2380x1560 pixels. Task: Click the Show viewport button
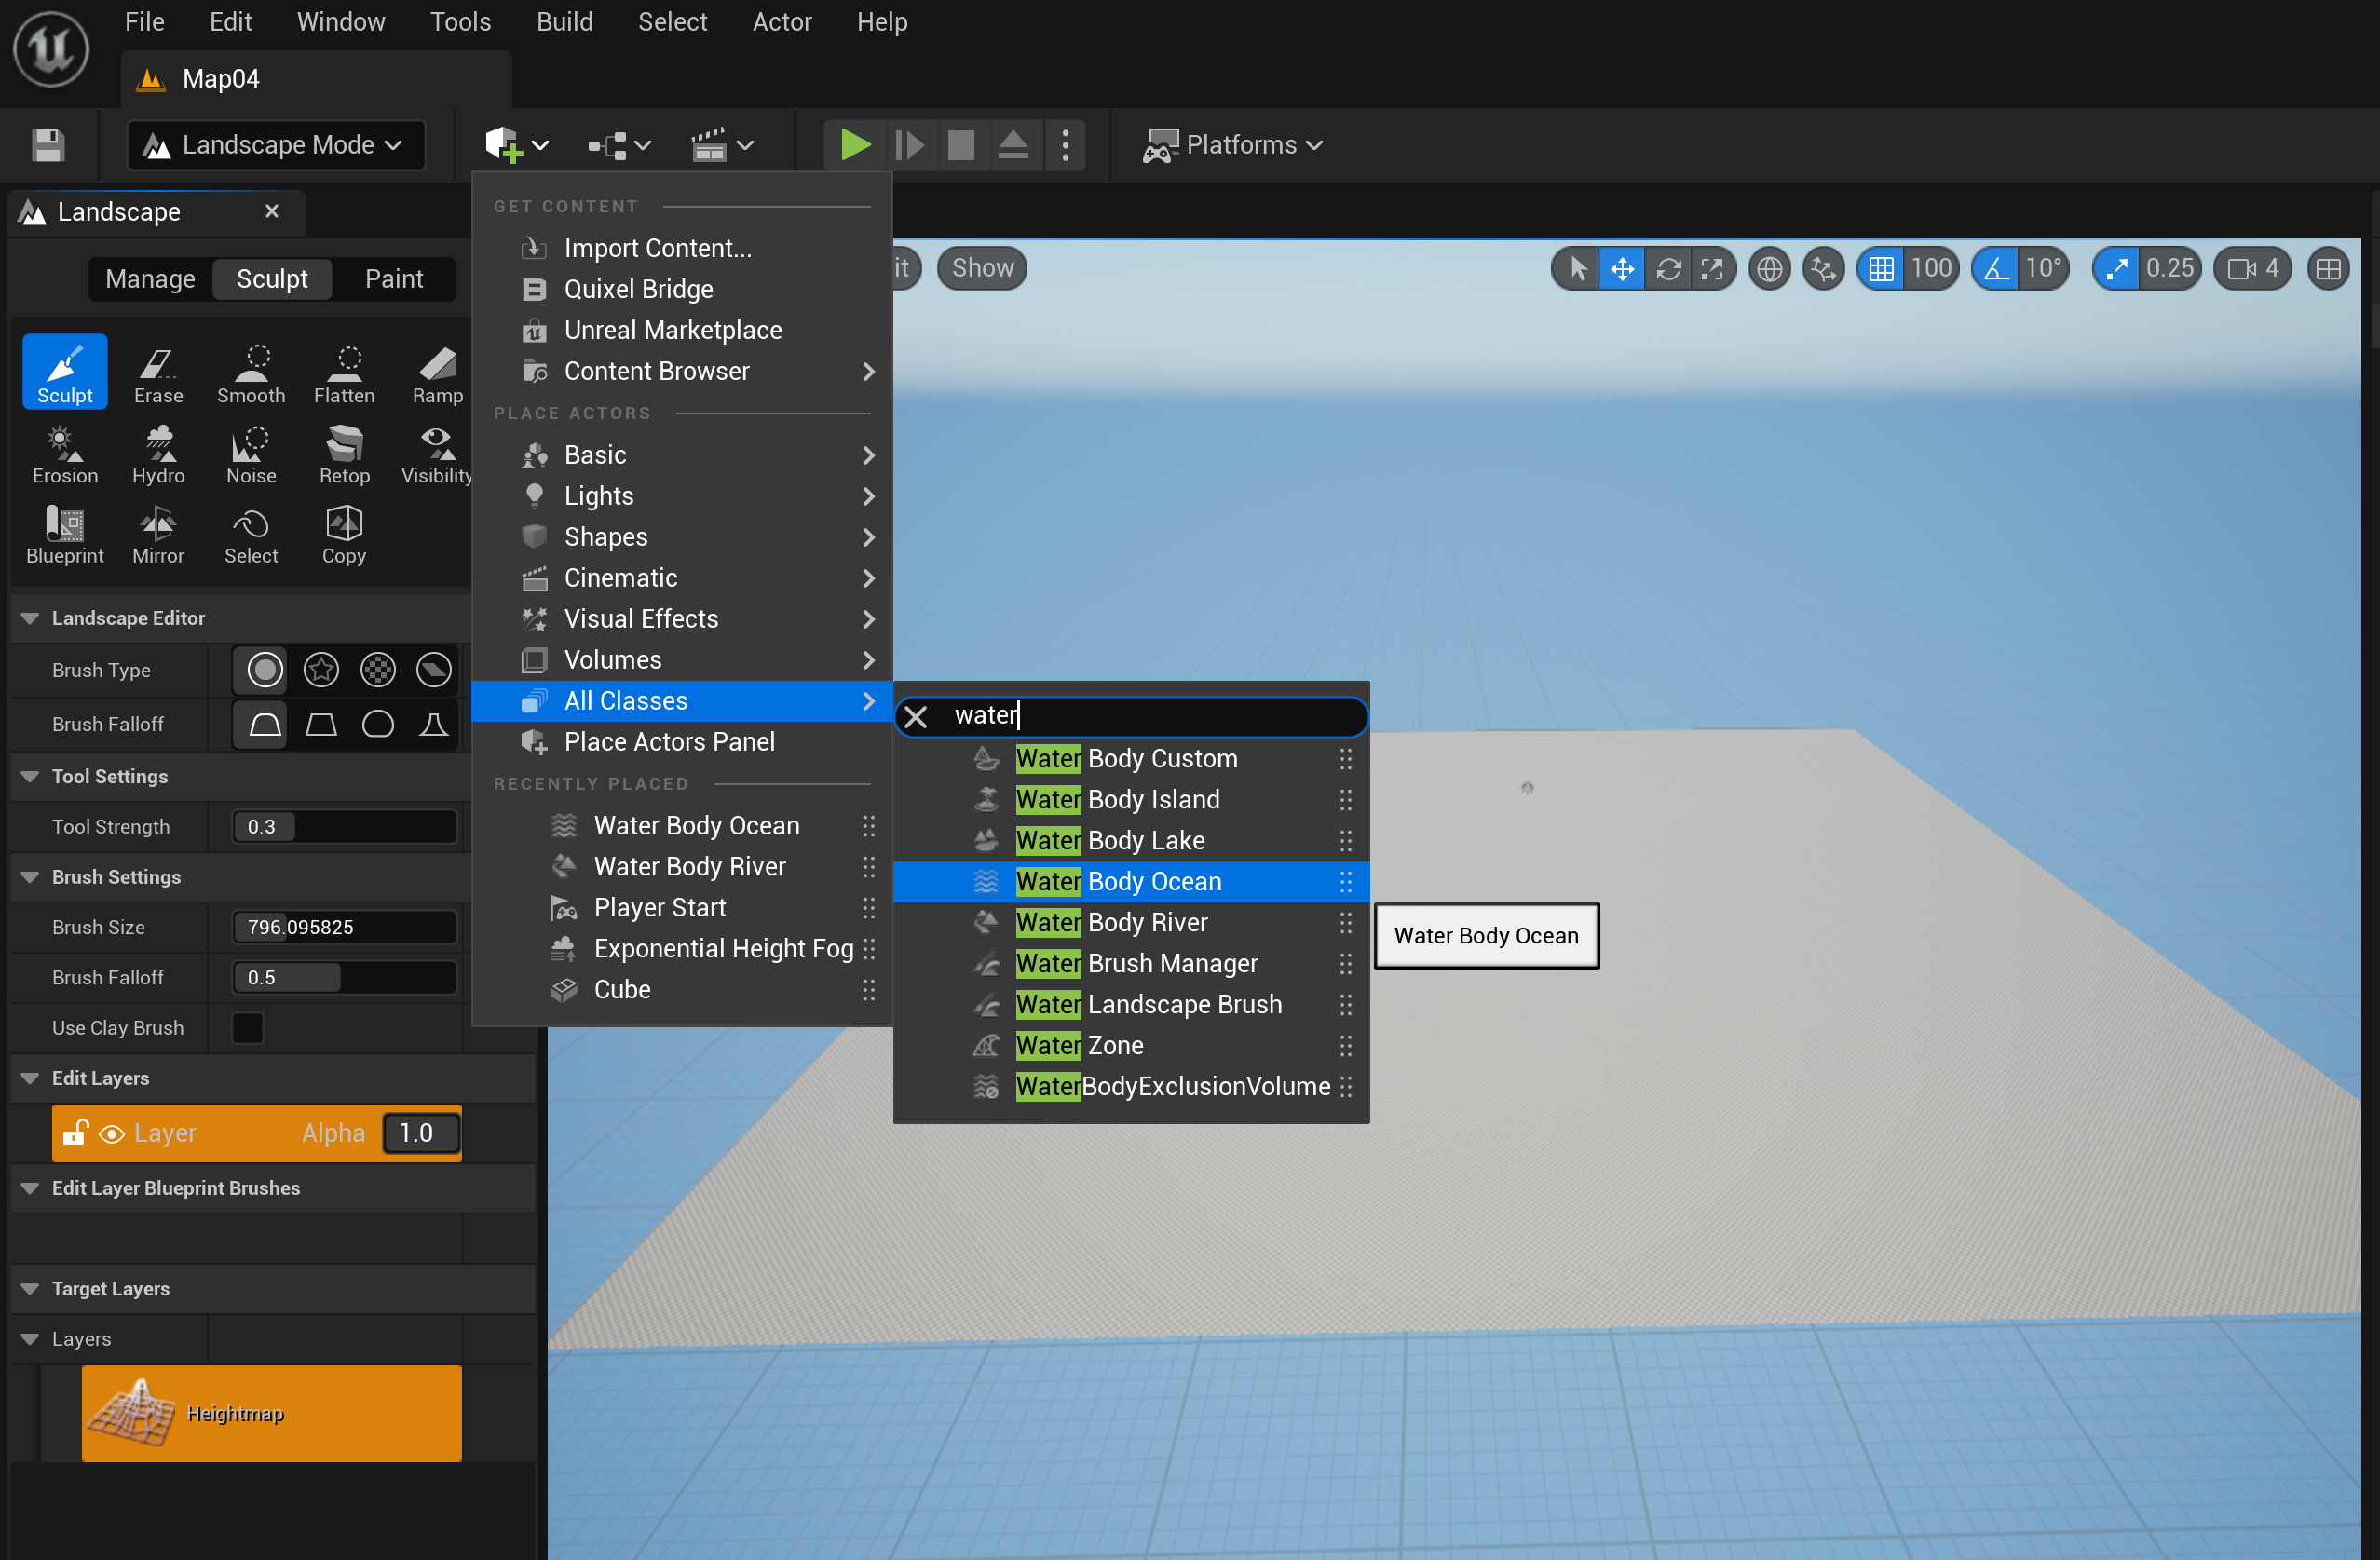click(981, 268)
